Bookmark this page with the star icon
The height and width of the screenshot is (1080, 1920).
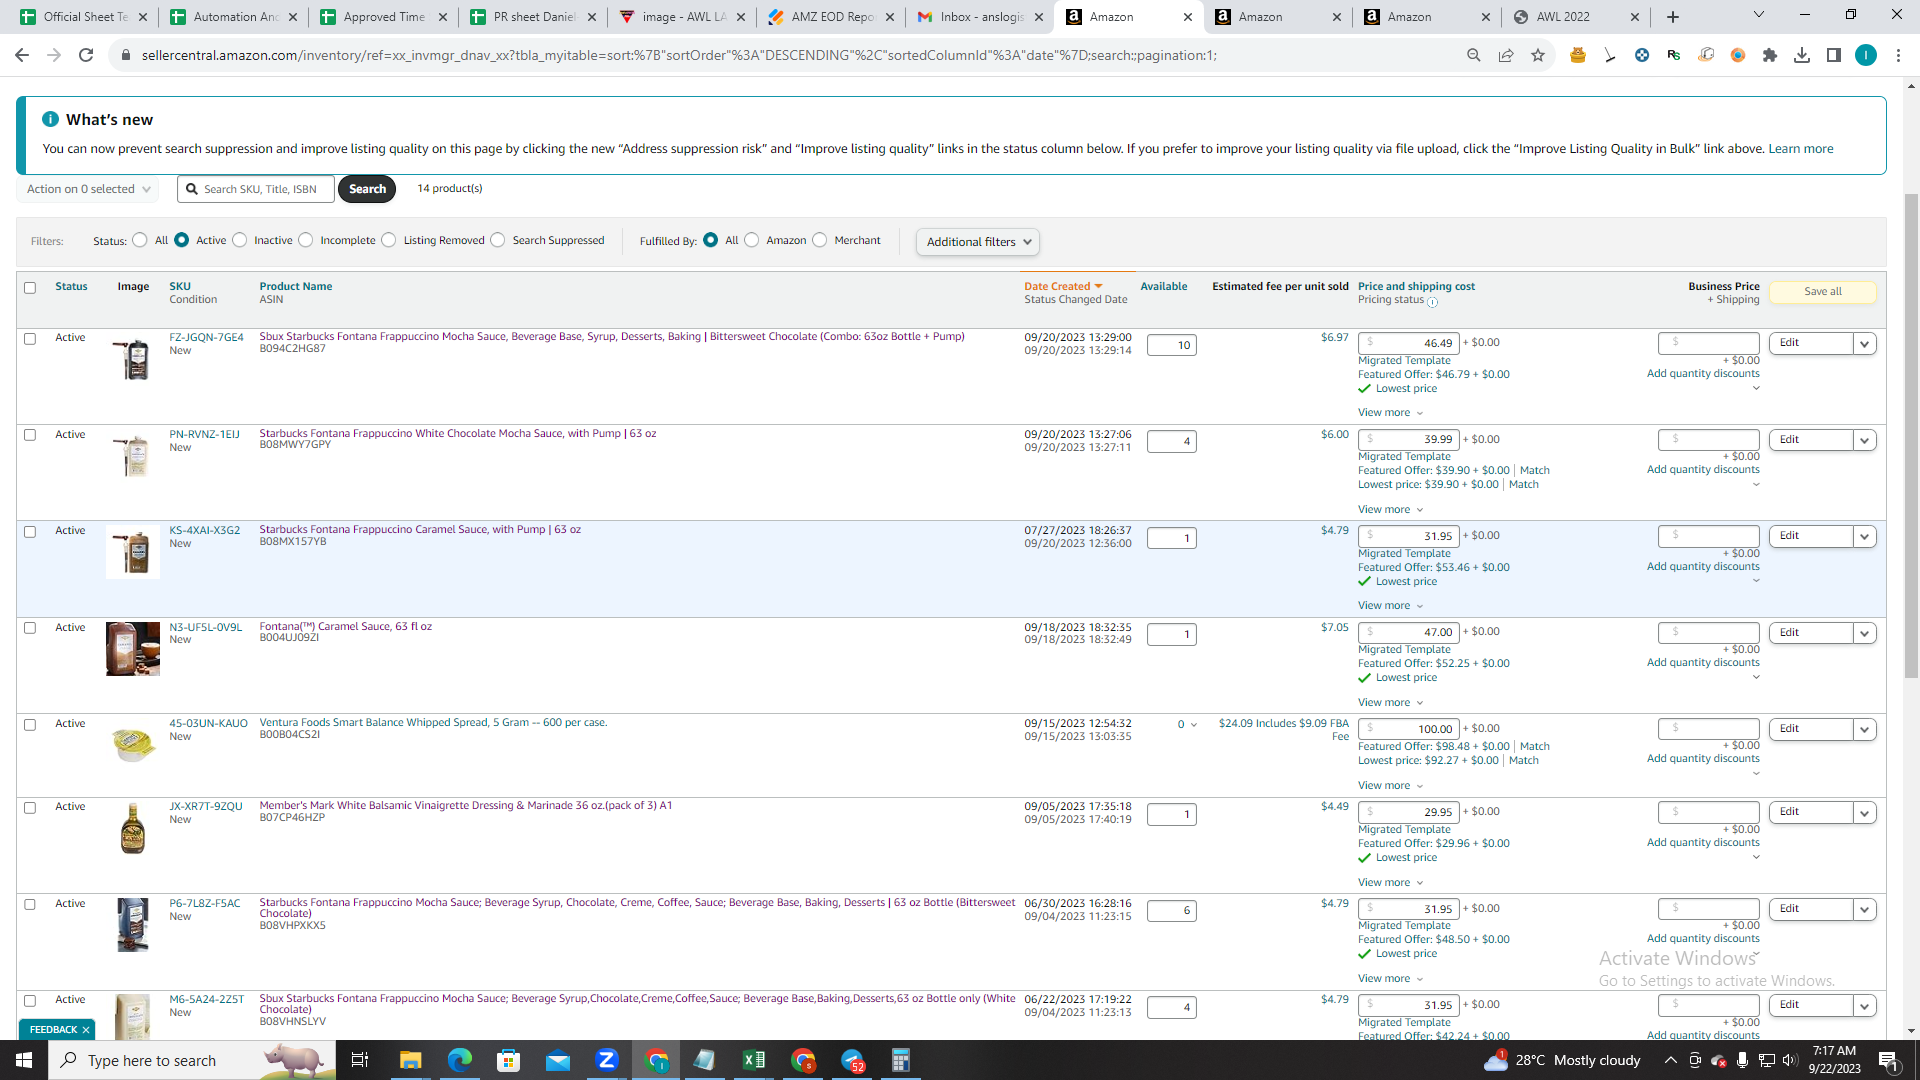(x=1538, y=55)
